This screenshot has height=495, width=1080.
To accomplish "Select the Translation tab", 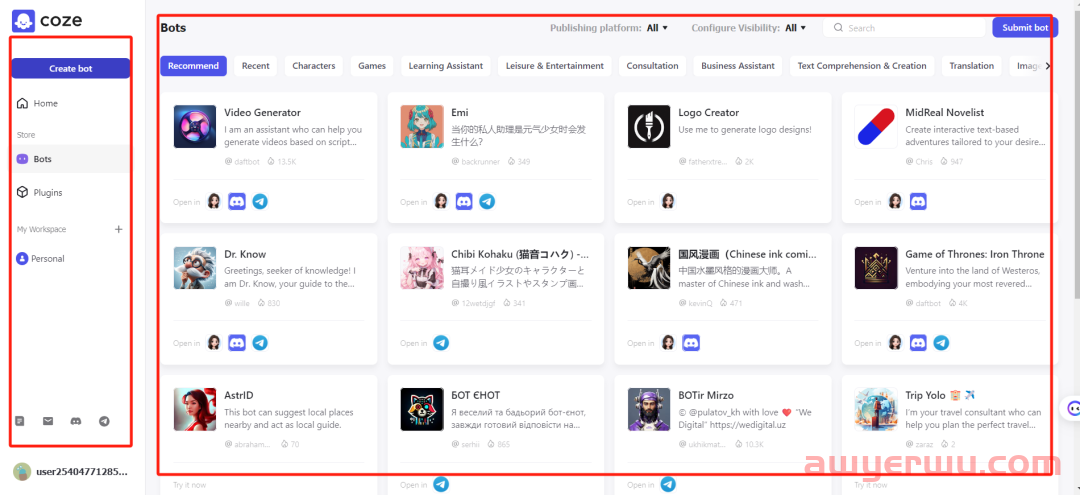I will pyautogui.click(x=972, y=66).
